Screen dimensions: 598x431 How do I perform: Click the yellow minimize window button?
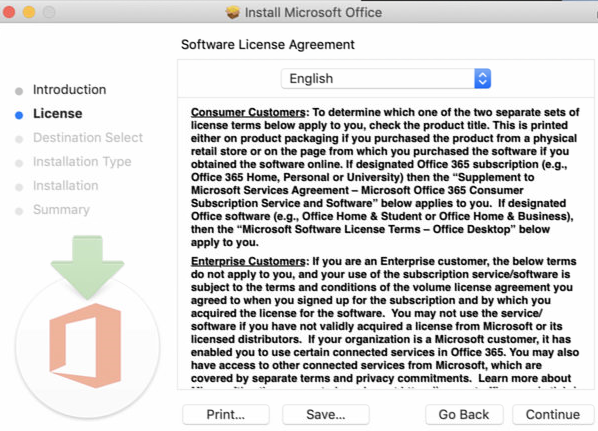(29, 12)
